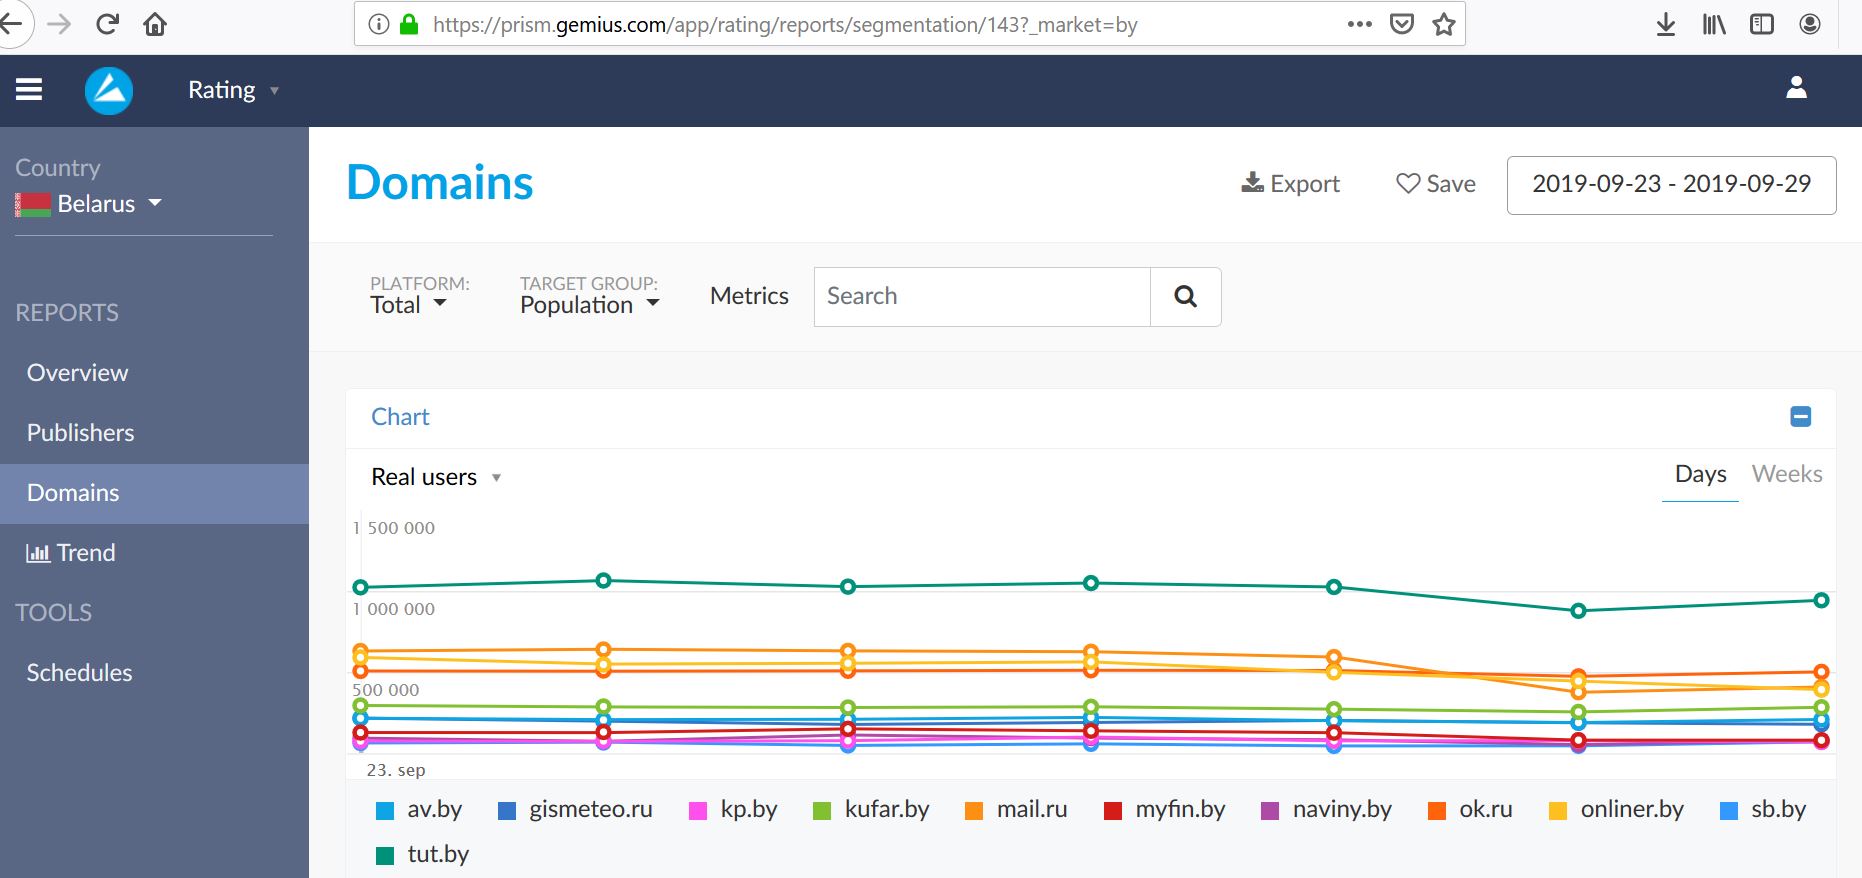Open the hamburger navigation menu
The height and width of the screenshot is (878, 1862).
click(29, 90)
